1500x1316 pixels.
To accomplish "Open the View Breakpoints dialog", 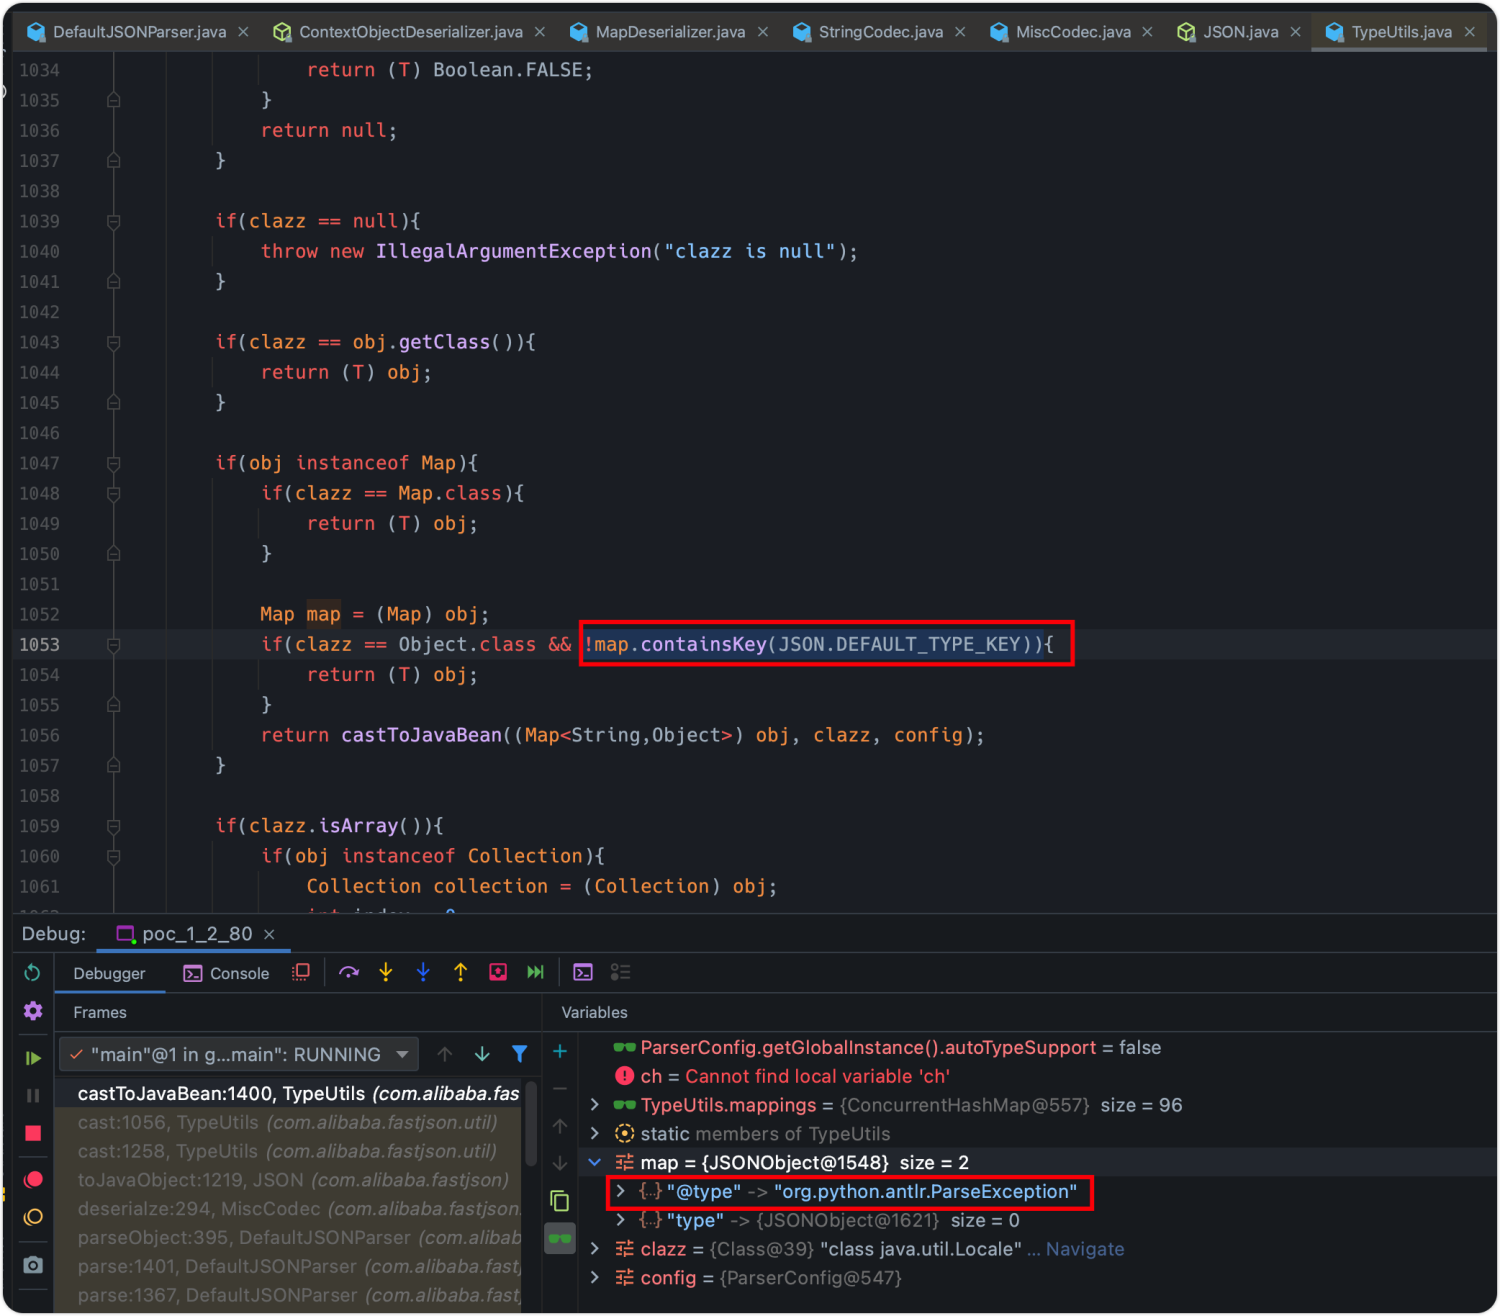I will pos(33,1180).
